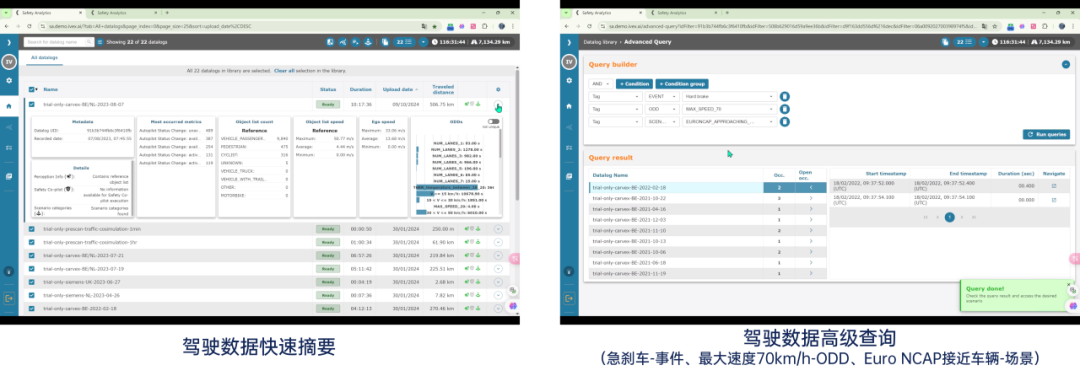Click the Clear all selection link
Image resolution: width=1080 pixels, height=376 pixels.
coord(284,70)
